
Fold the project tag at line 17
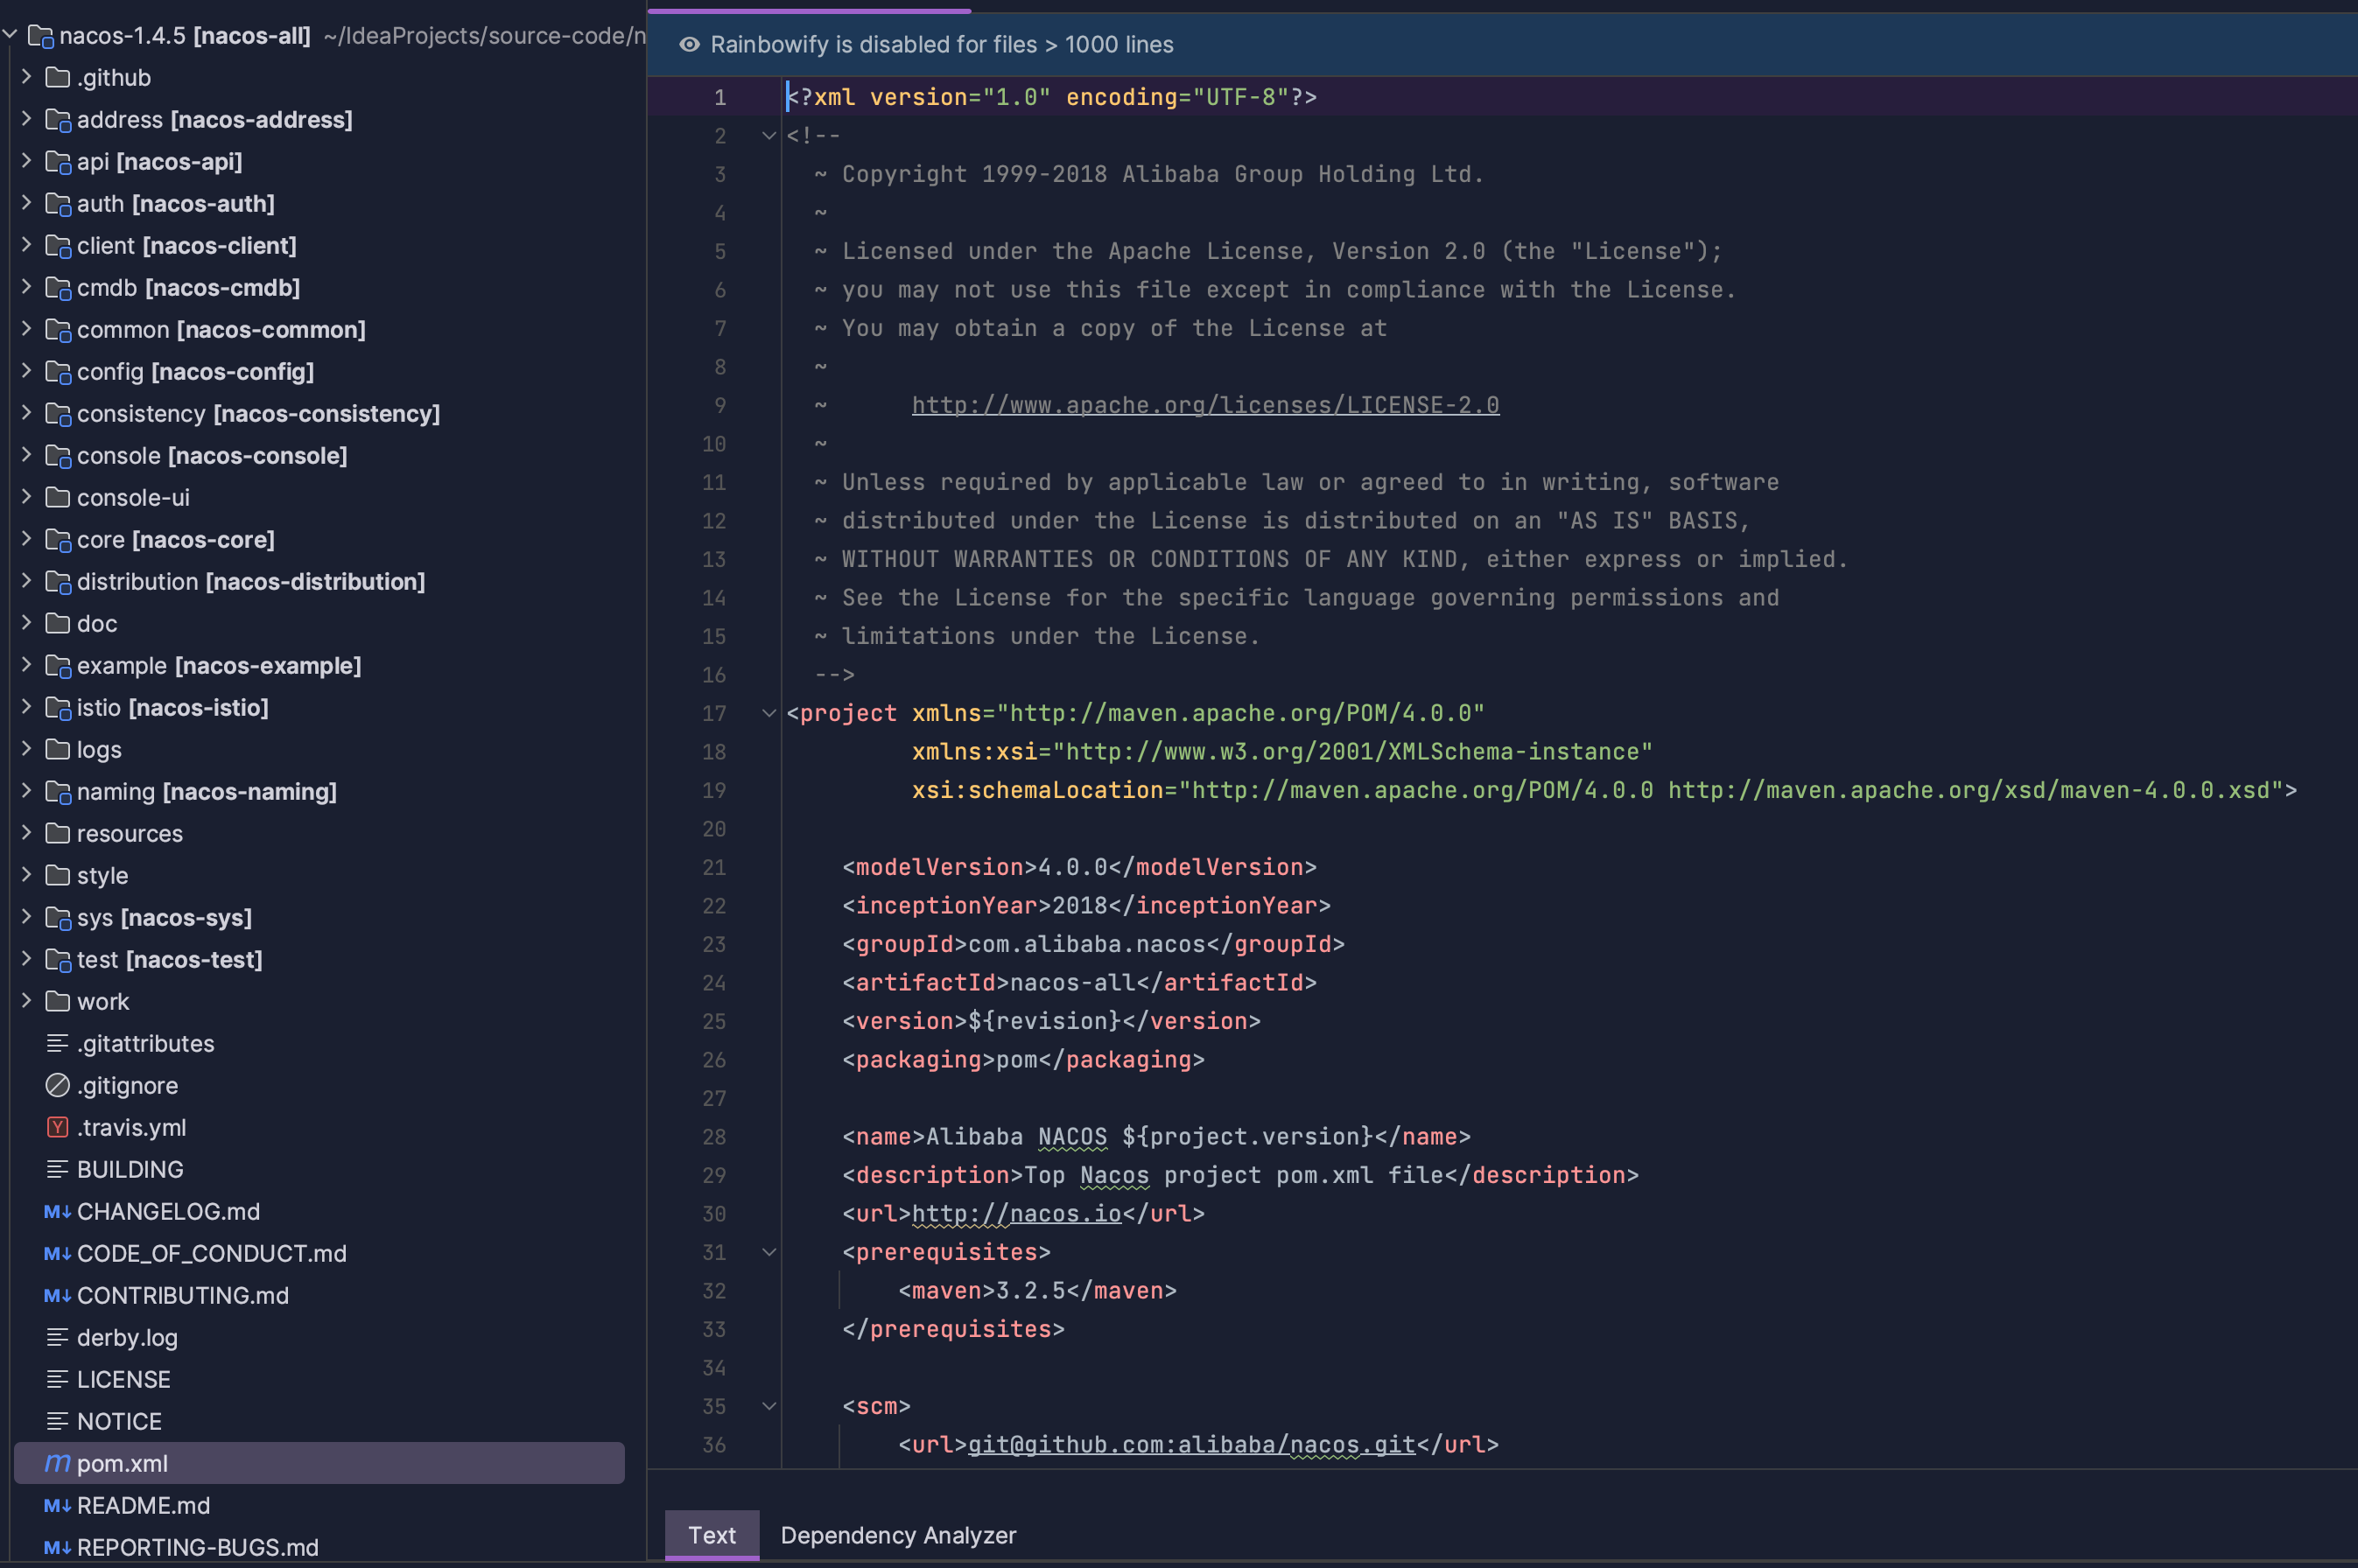click(x=769, y=713)
